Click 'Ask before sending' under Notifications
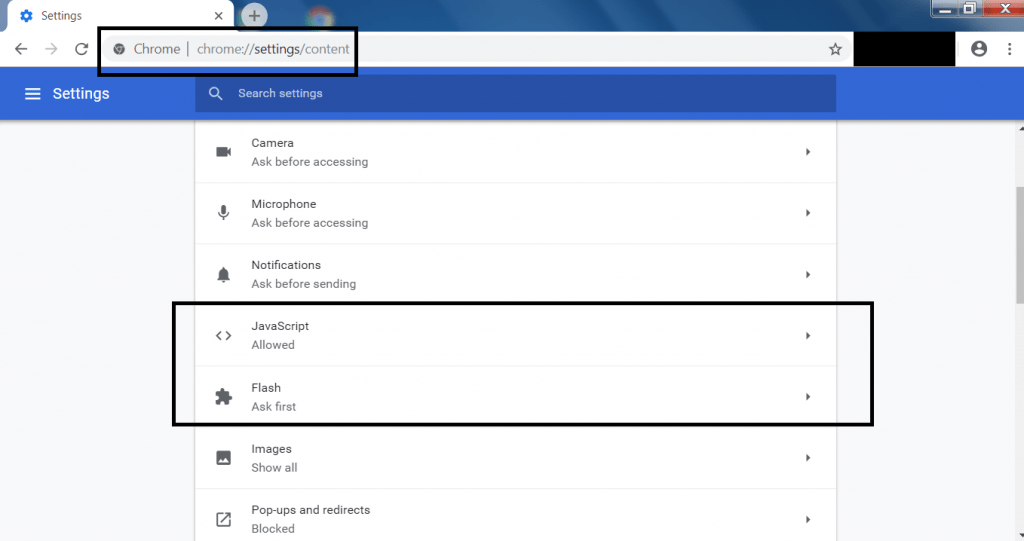 tap(304, 284)
